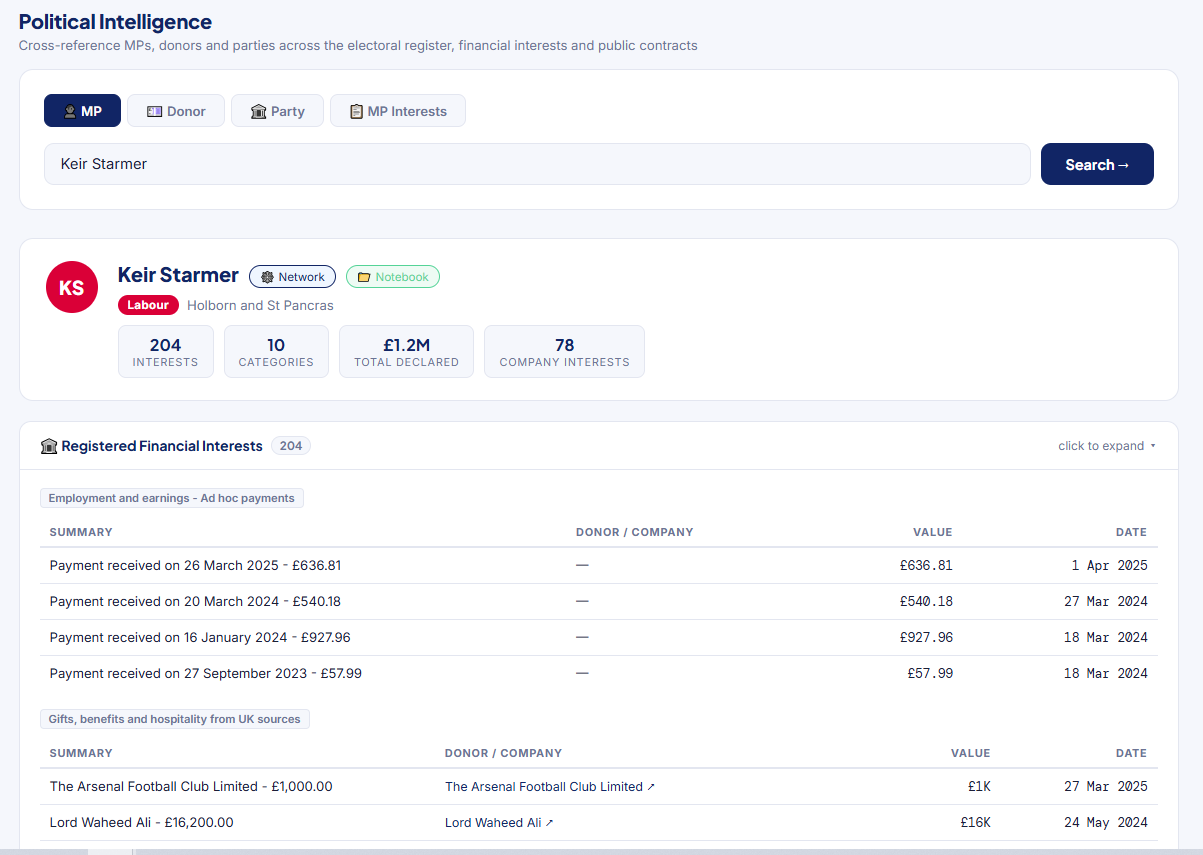Click the 'Lord Waheed Ali - £16,200.00' summary

tap(142, 823)
